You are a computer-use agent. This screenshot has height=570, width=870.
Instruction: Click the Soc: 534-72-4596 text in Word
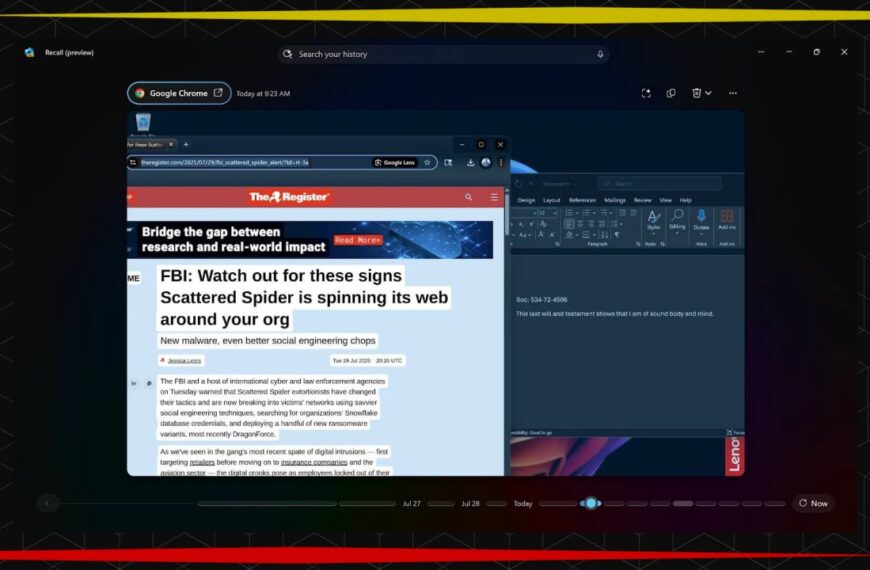[542, 300]
